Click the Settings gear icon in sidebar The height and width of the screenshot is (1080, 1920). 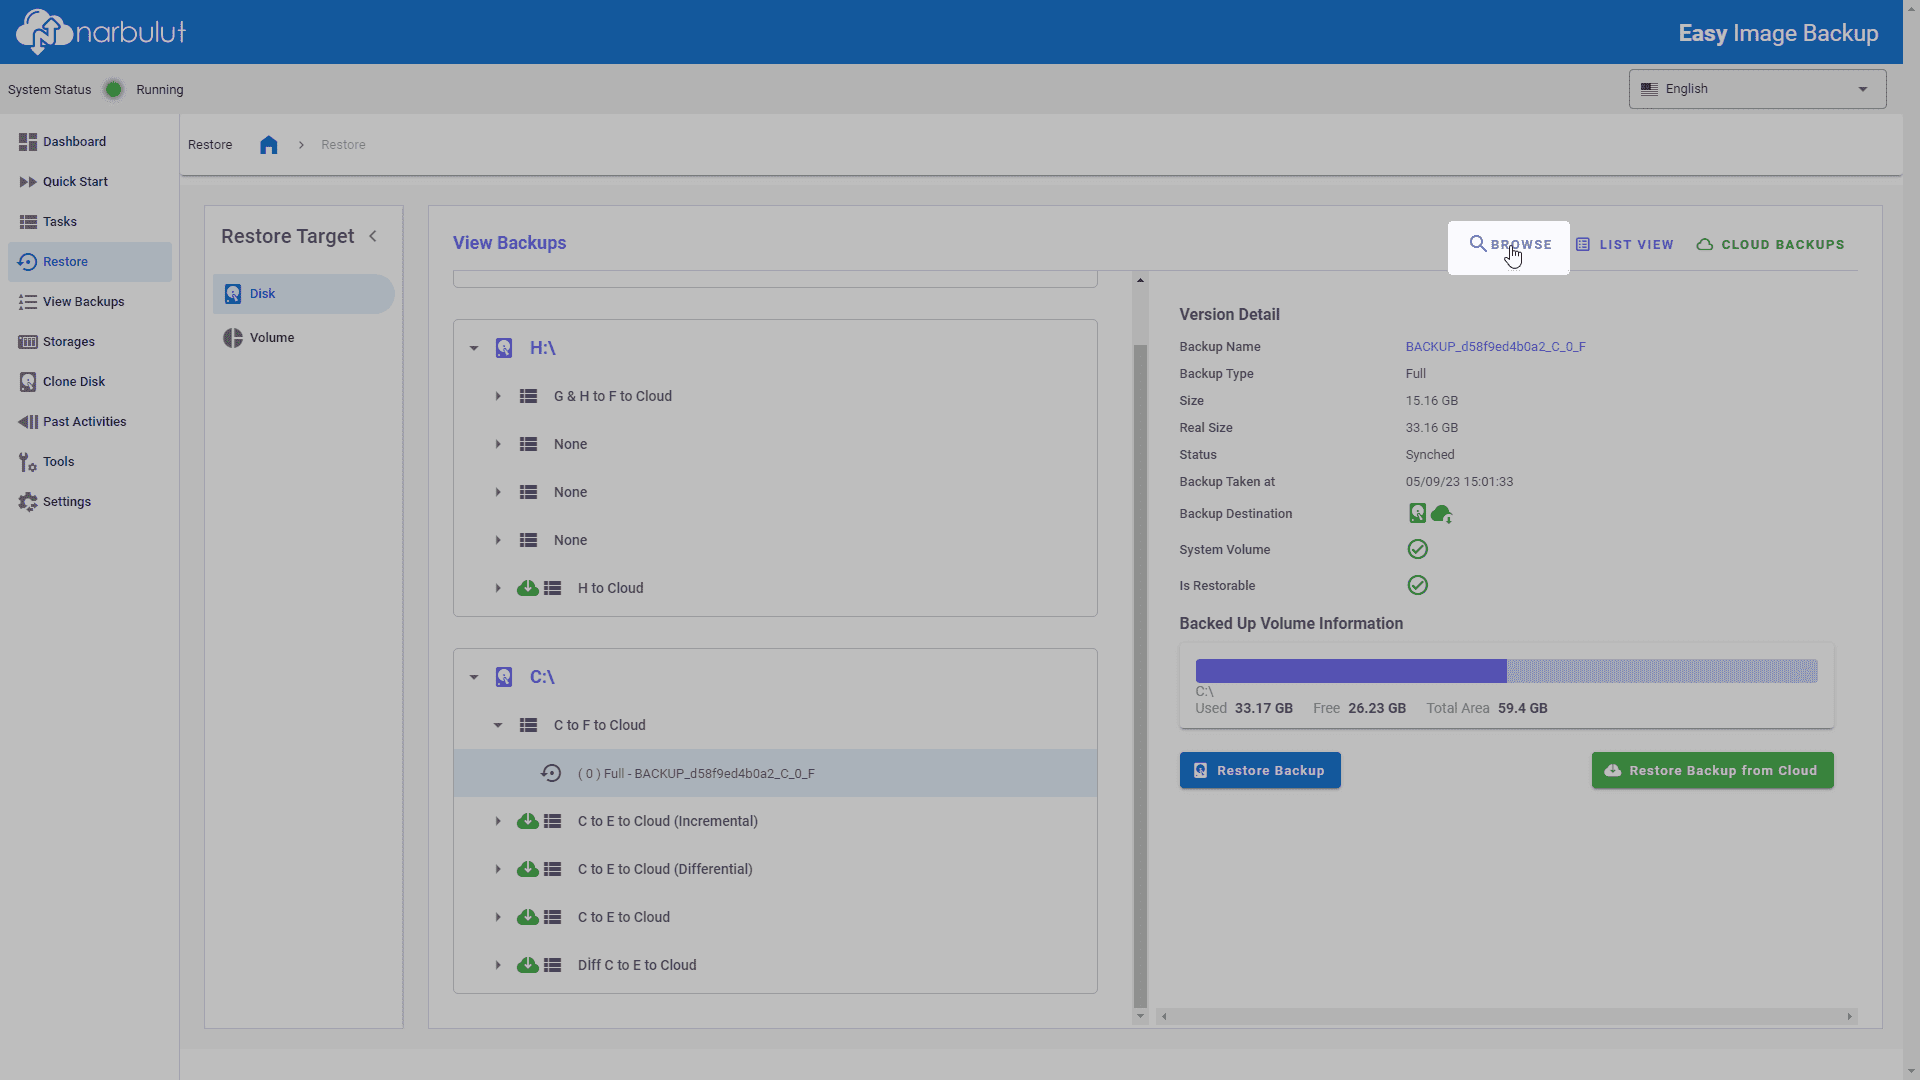coord(28,502)
